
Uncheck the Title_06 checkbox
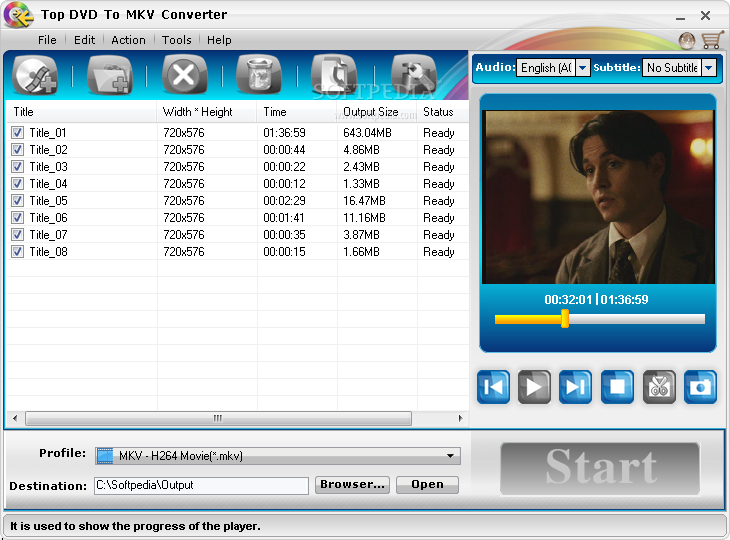click(17, 218)
